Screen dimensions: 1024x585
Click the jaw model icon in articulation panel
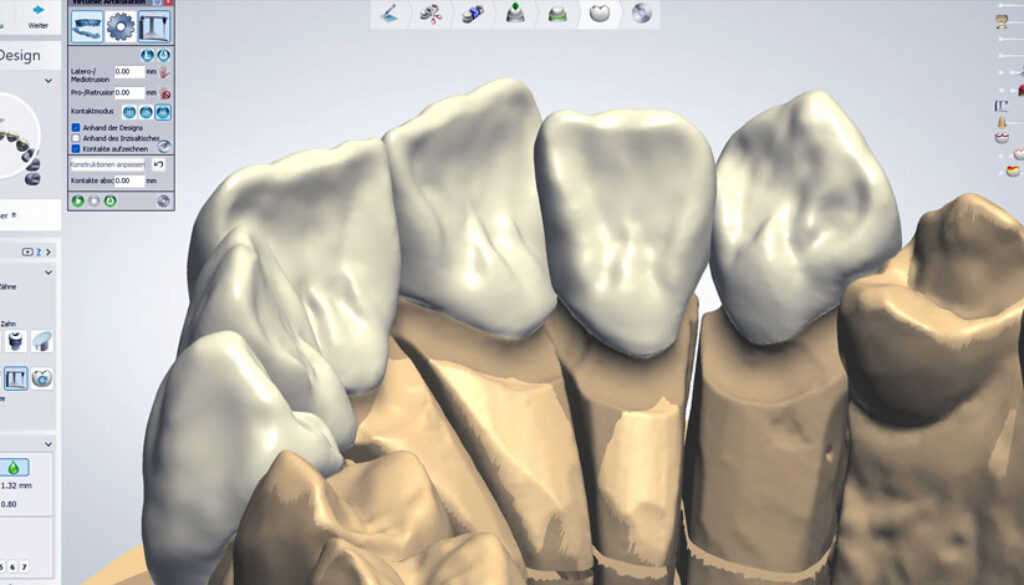tap(87, 26)
